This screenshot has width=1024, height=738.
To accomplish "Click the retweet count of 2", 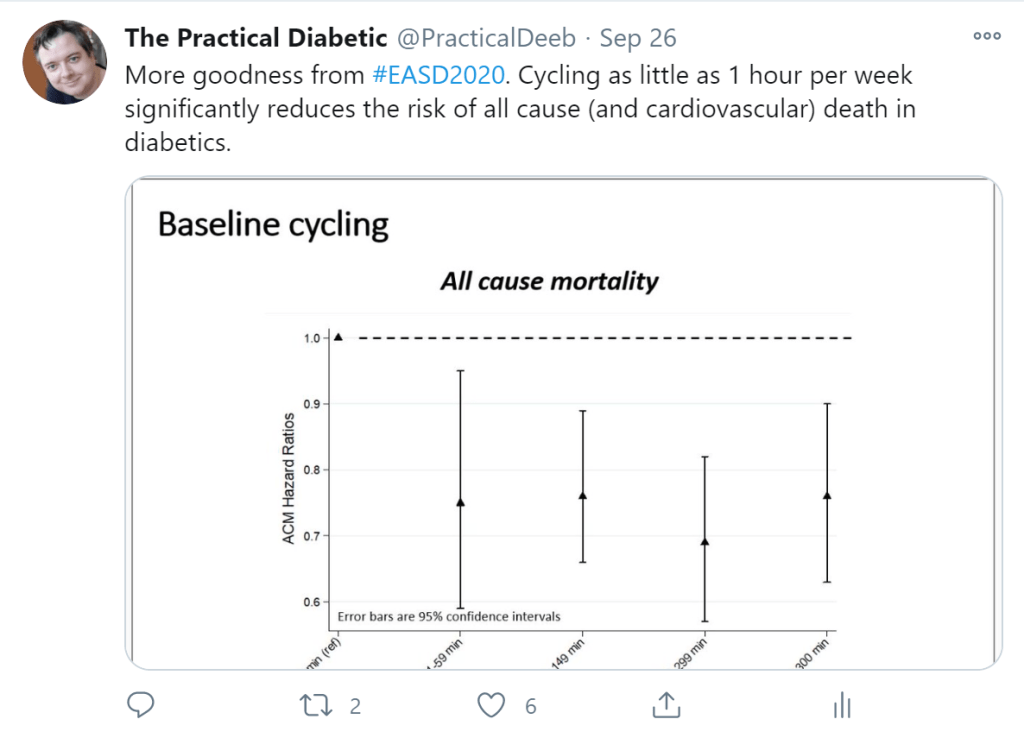I will coord(355,706).
